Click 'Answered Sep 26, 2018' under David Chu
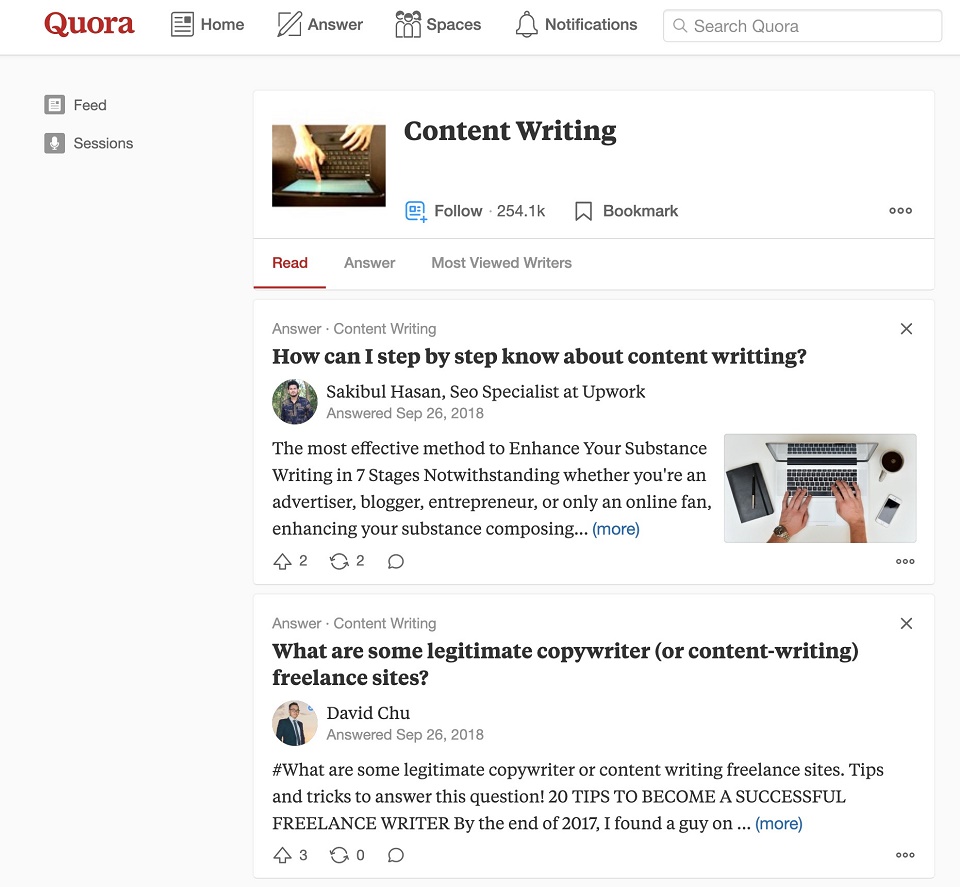Screen dimensions: 960x887 pyautogui.click(x=405, y=735)
